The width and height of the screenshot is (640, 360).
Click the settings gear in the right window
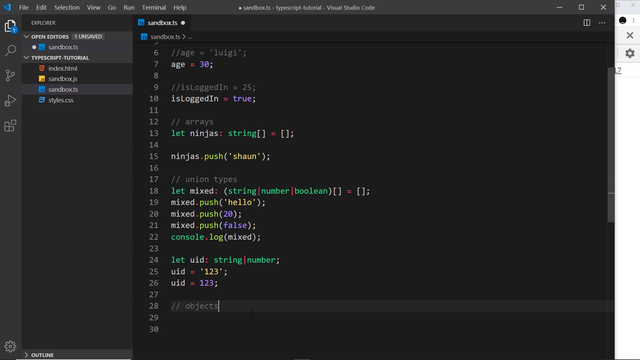(630, 53)
